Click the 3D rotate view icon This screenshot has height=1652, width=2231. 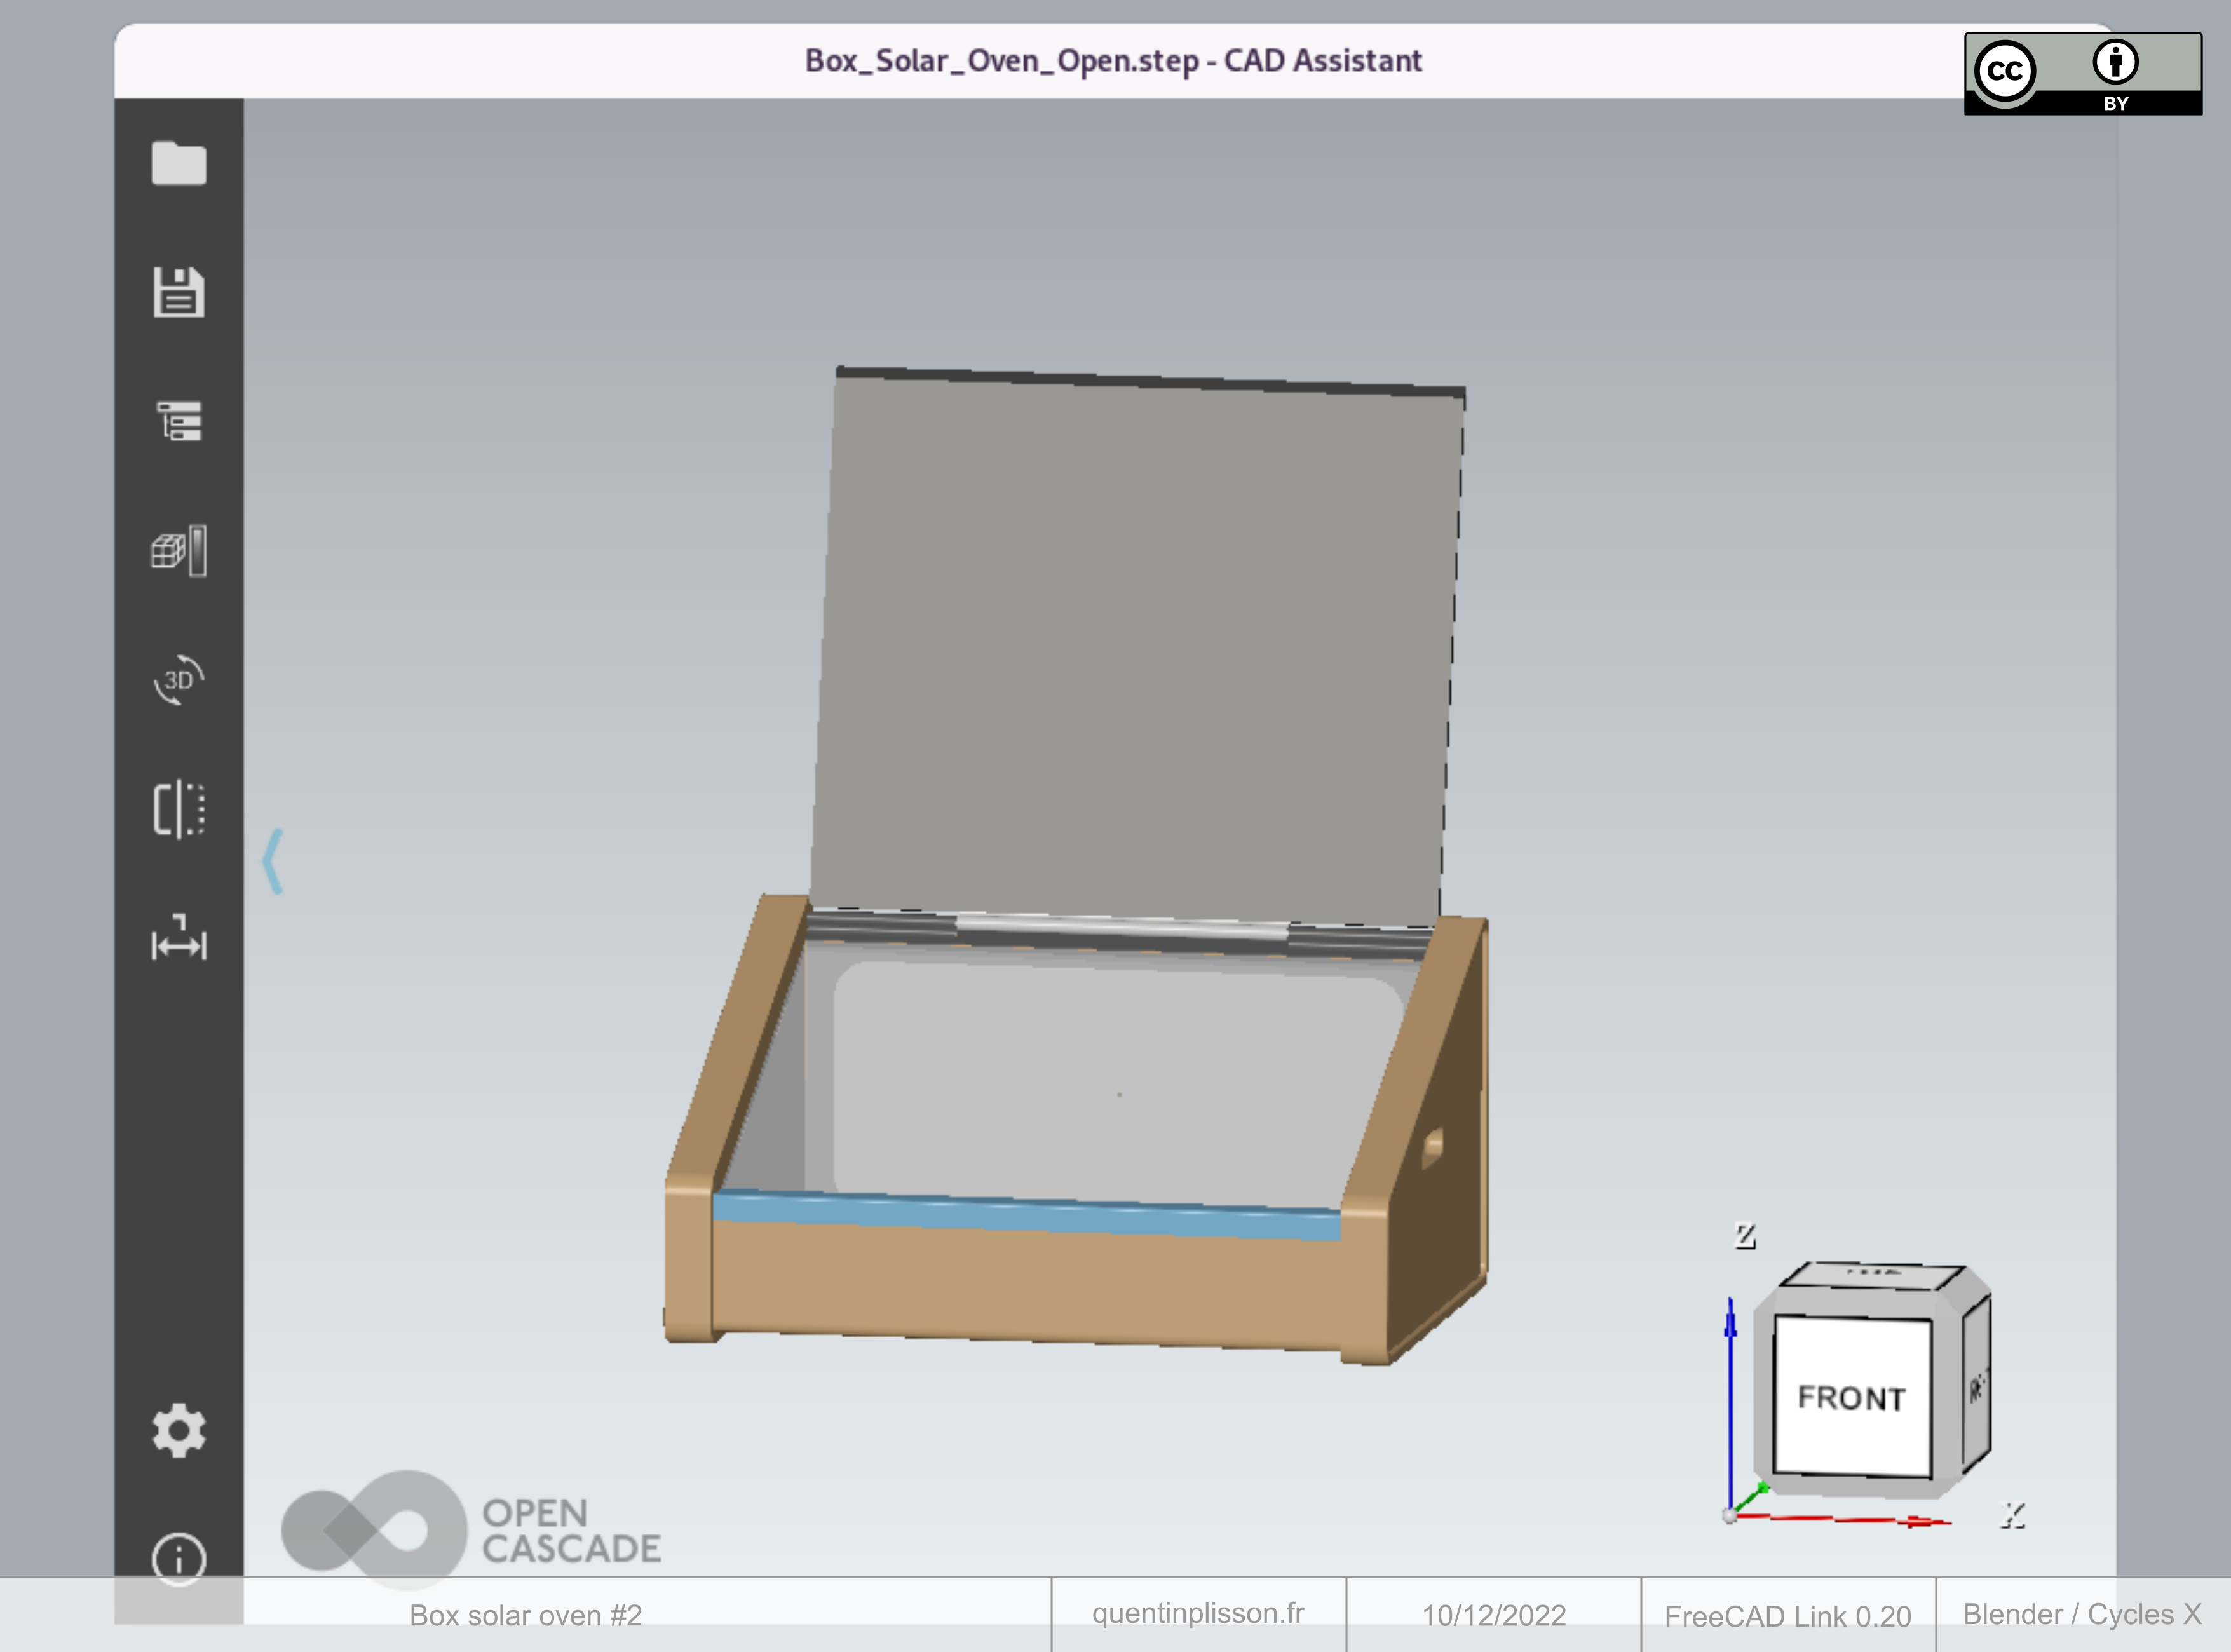(179, 680)
